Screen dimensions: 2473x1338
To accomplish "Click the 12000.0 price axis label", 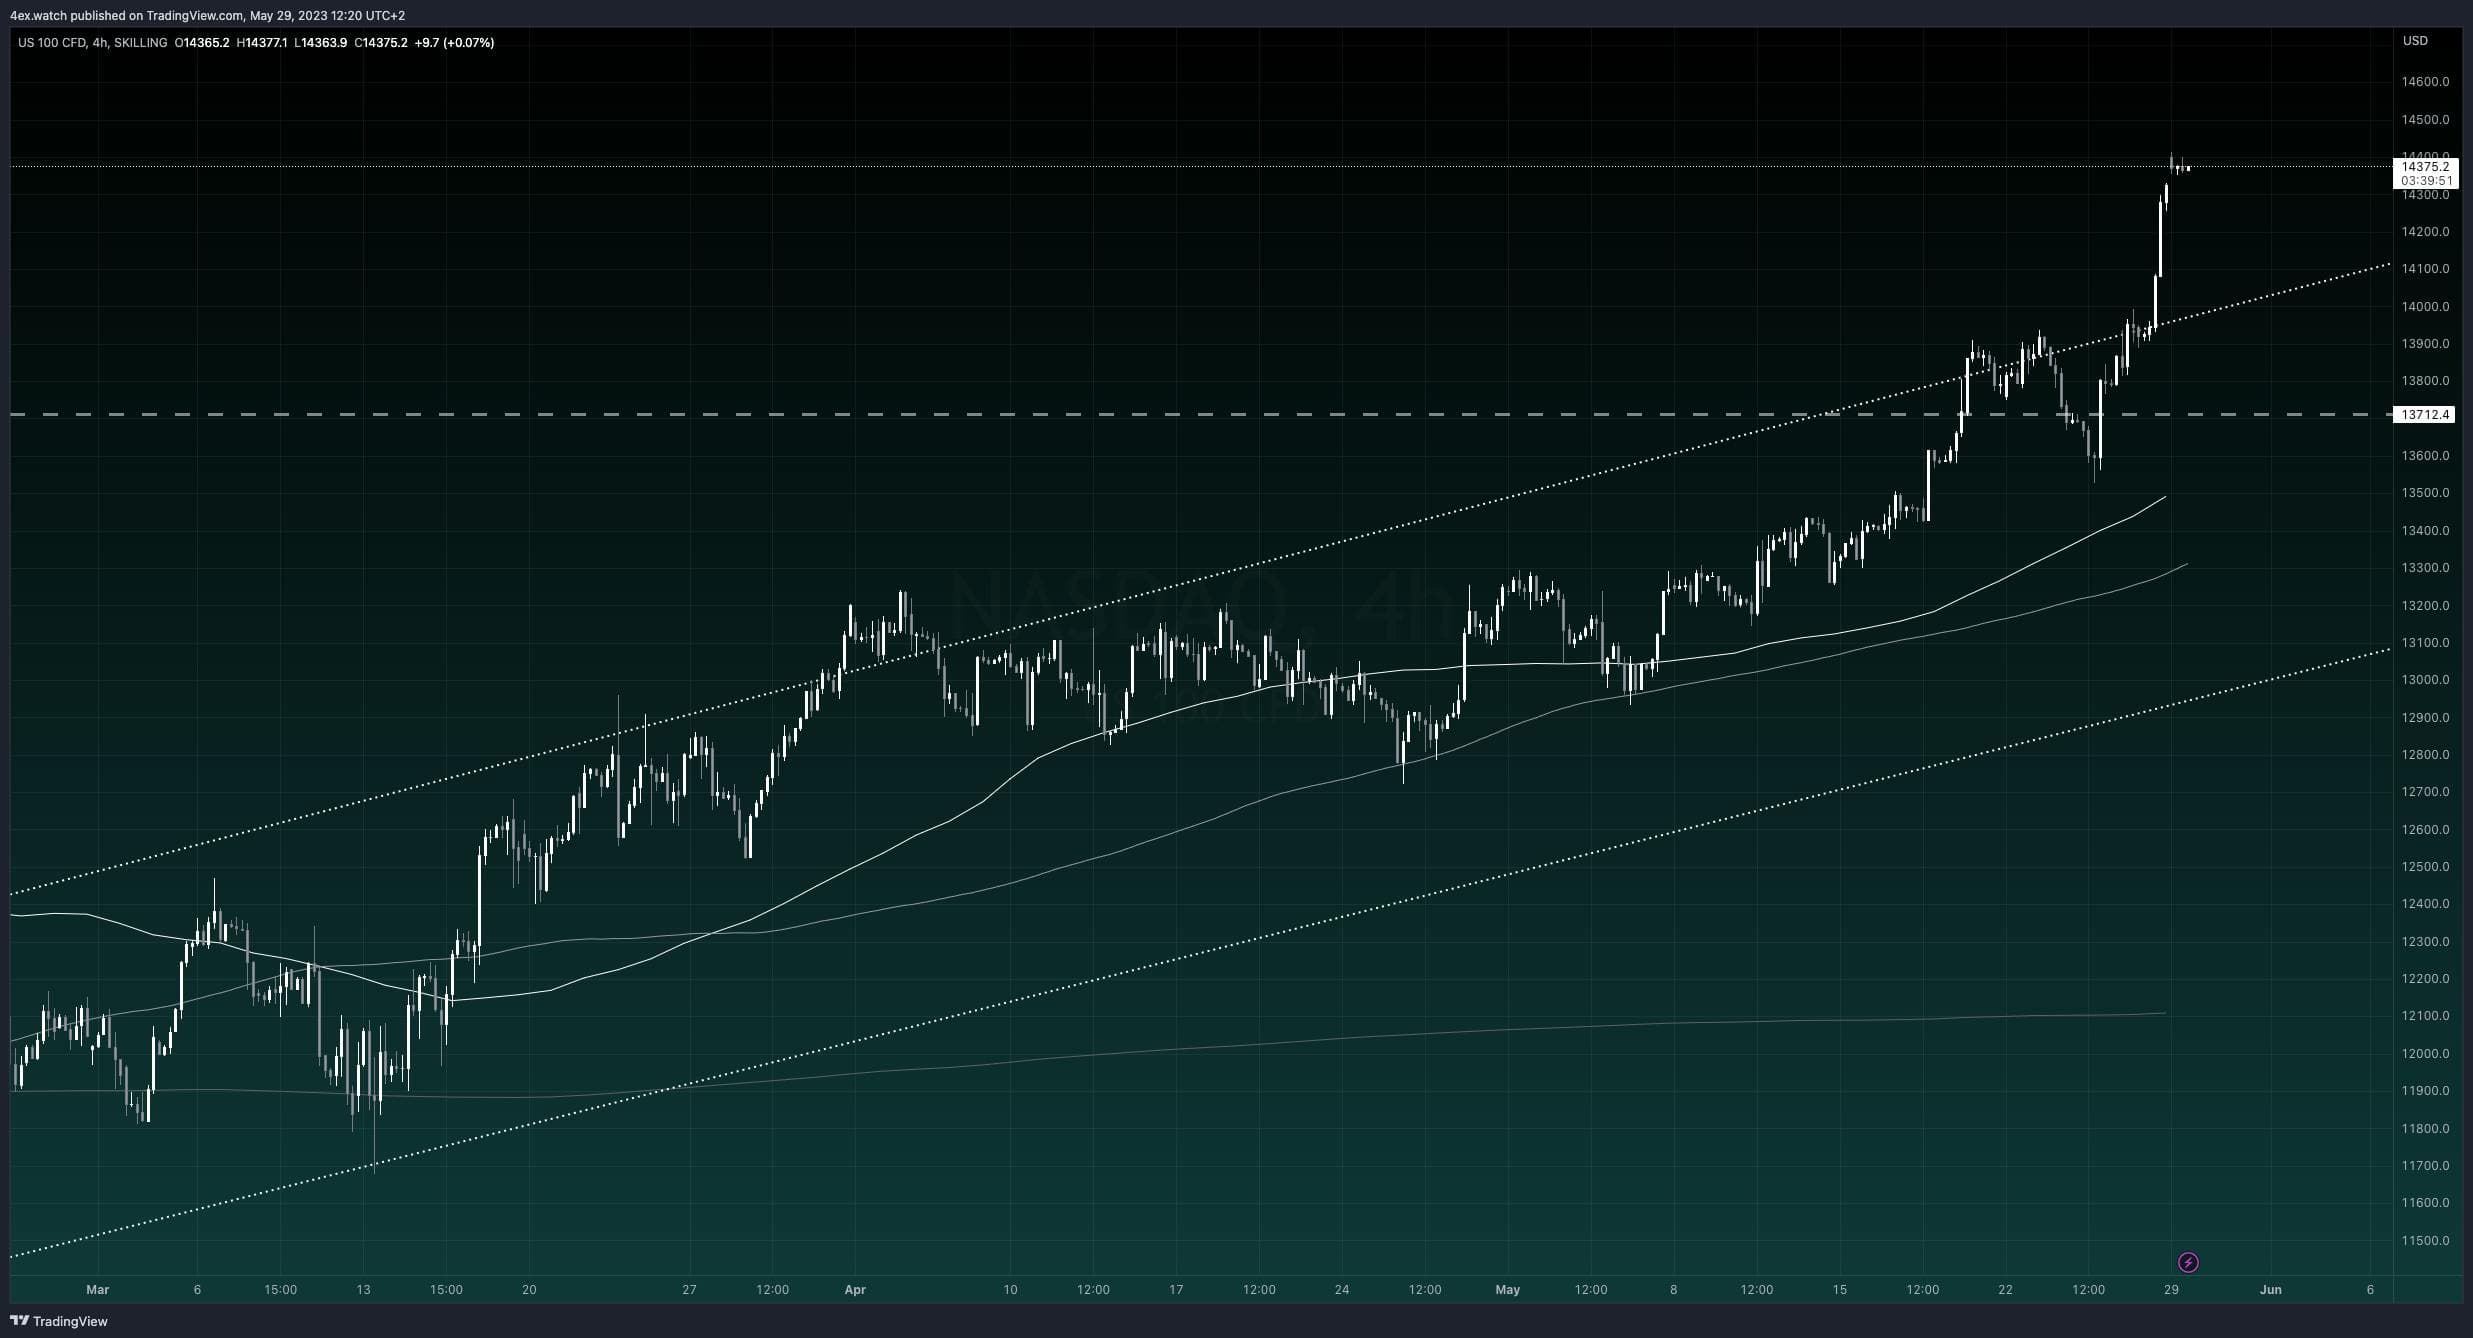I will tap(2425, 1054).
